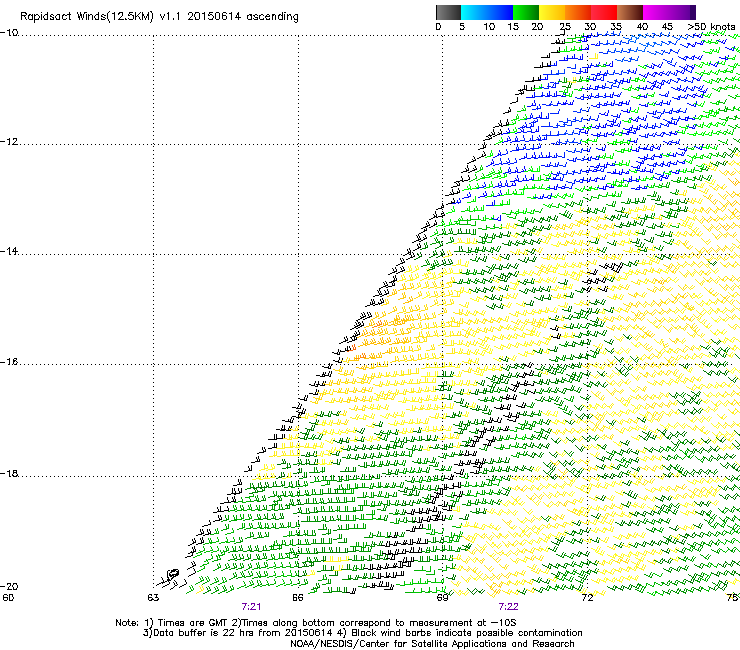Image resolution: width=740 pixels, height=650 pixels.
Task: Select the green 15-20 knots legend segment
Action: click(x=526, y=12)
